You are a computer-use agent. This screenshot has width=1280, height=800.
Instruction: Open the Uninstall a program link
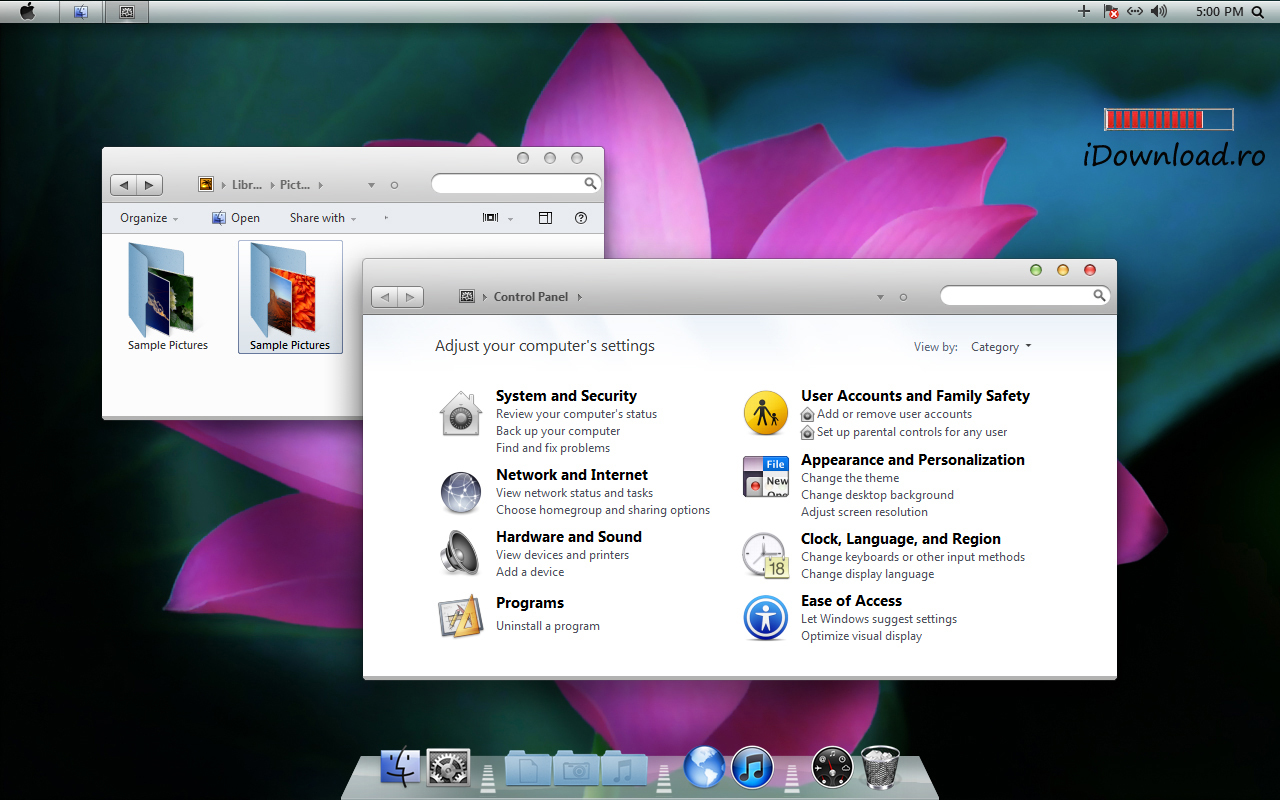548,626
